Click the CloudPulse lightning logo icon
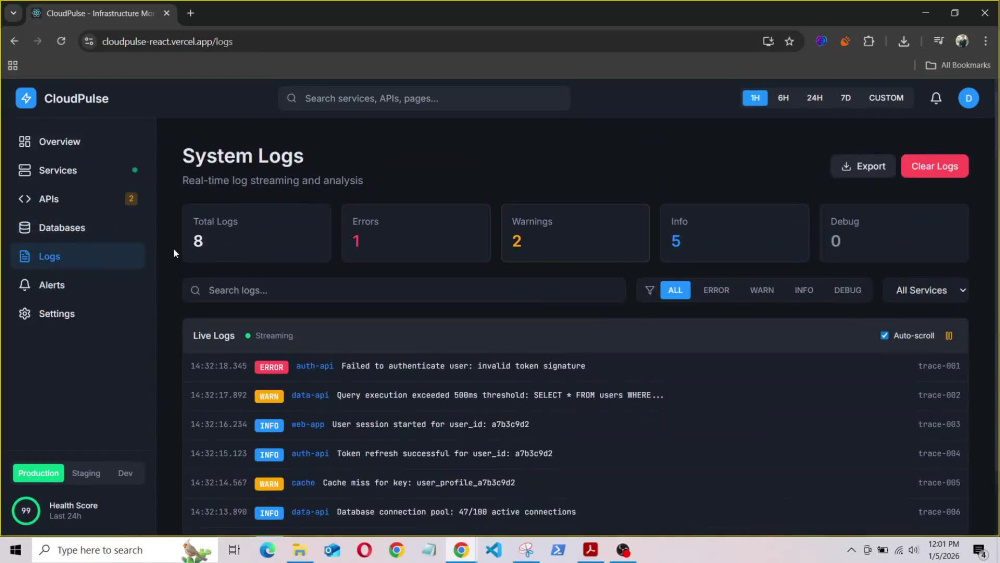 [26, 98]
